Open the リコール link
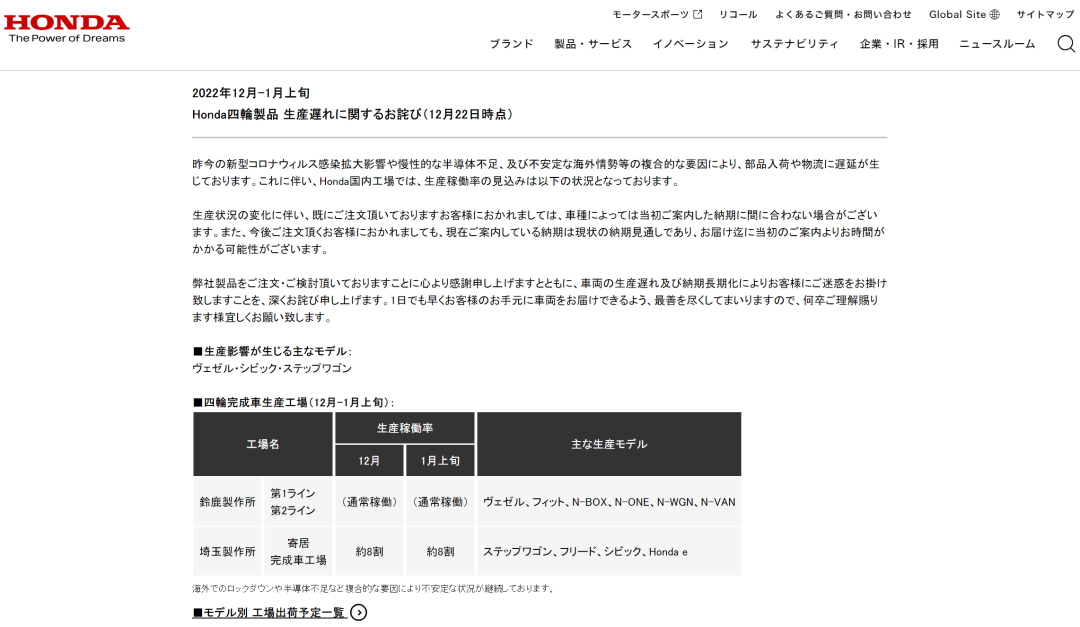This screenshot has width=1080, height=627. point(738,14)
